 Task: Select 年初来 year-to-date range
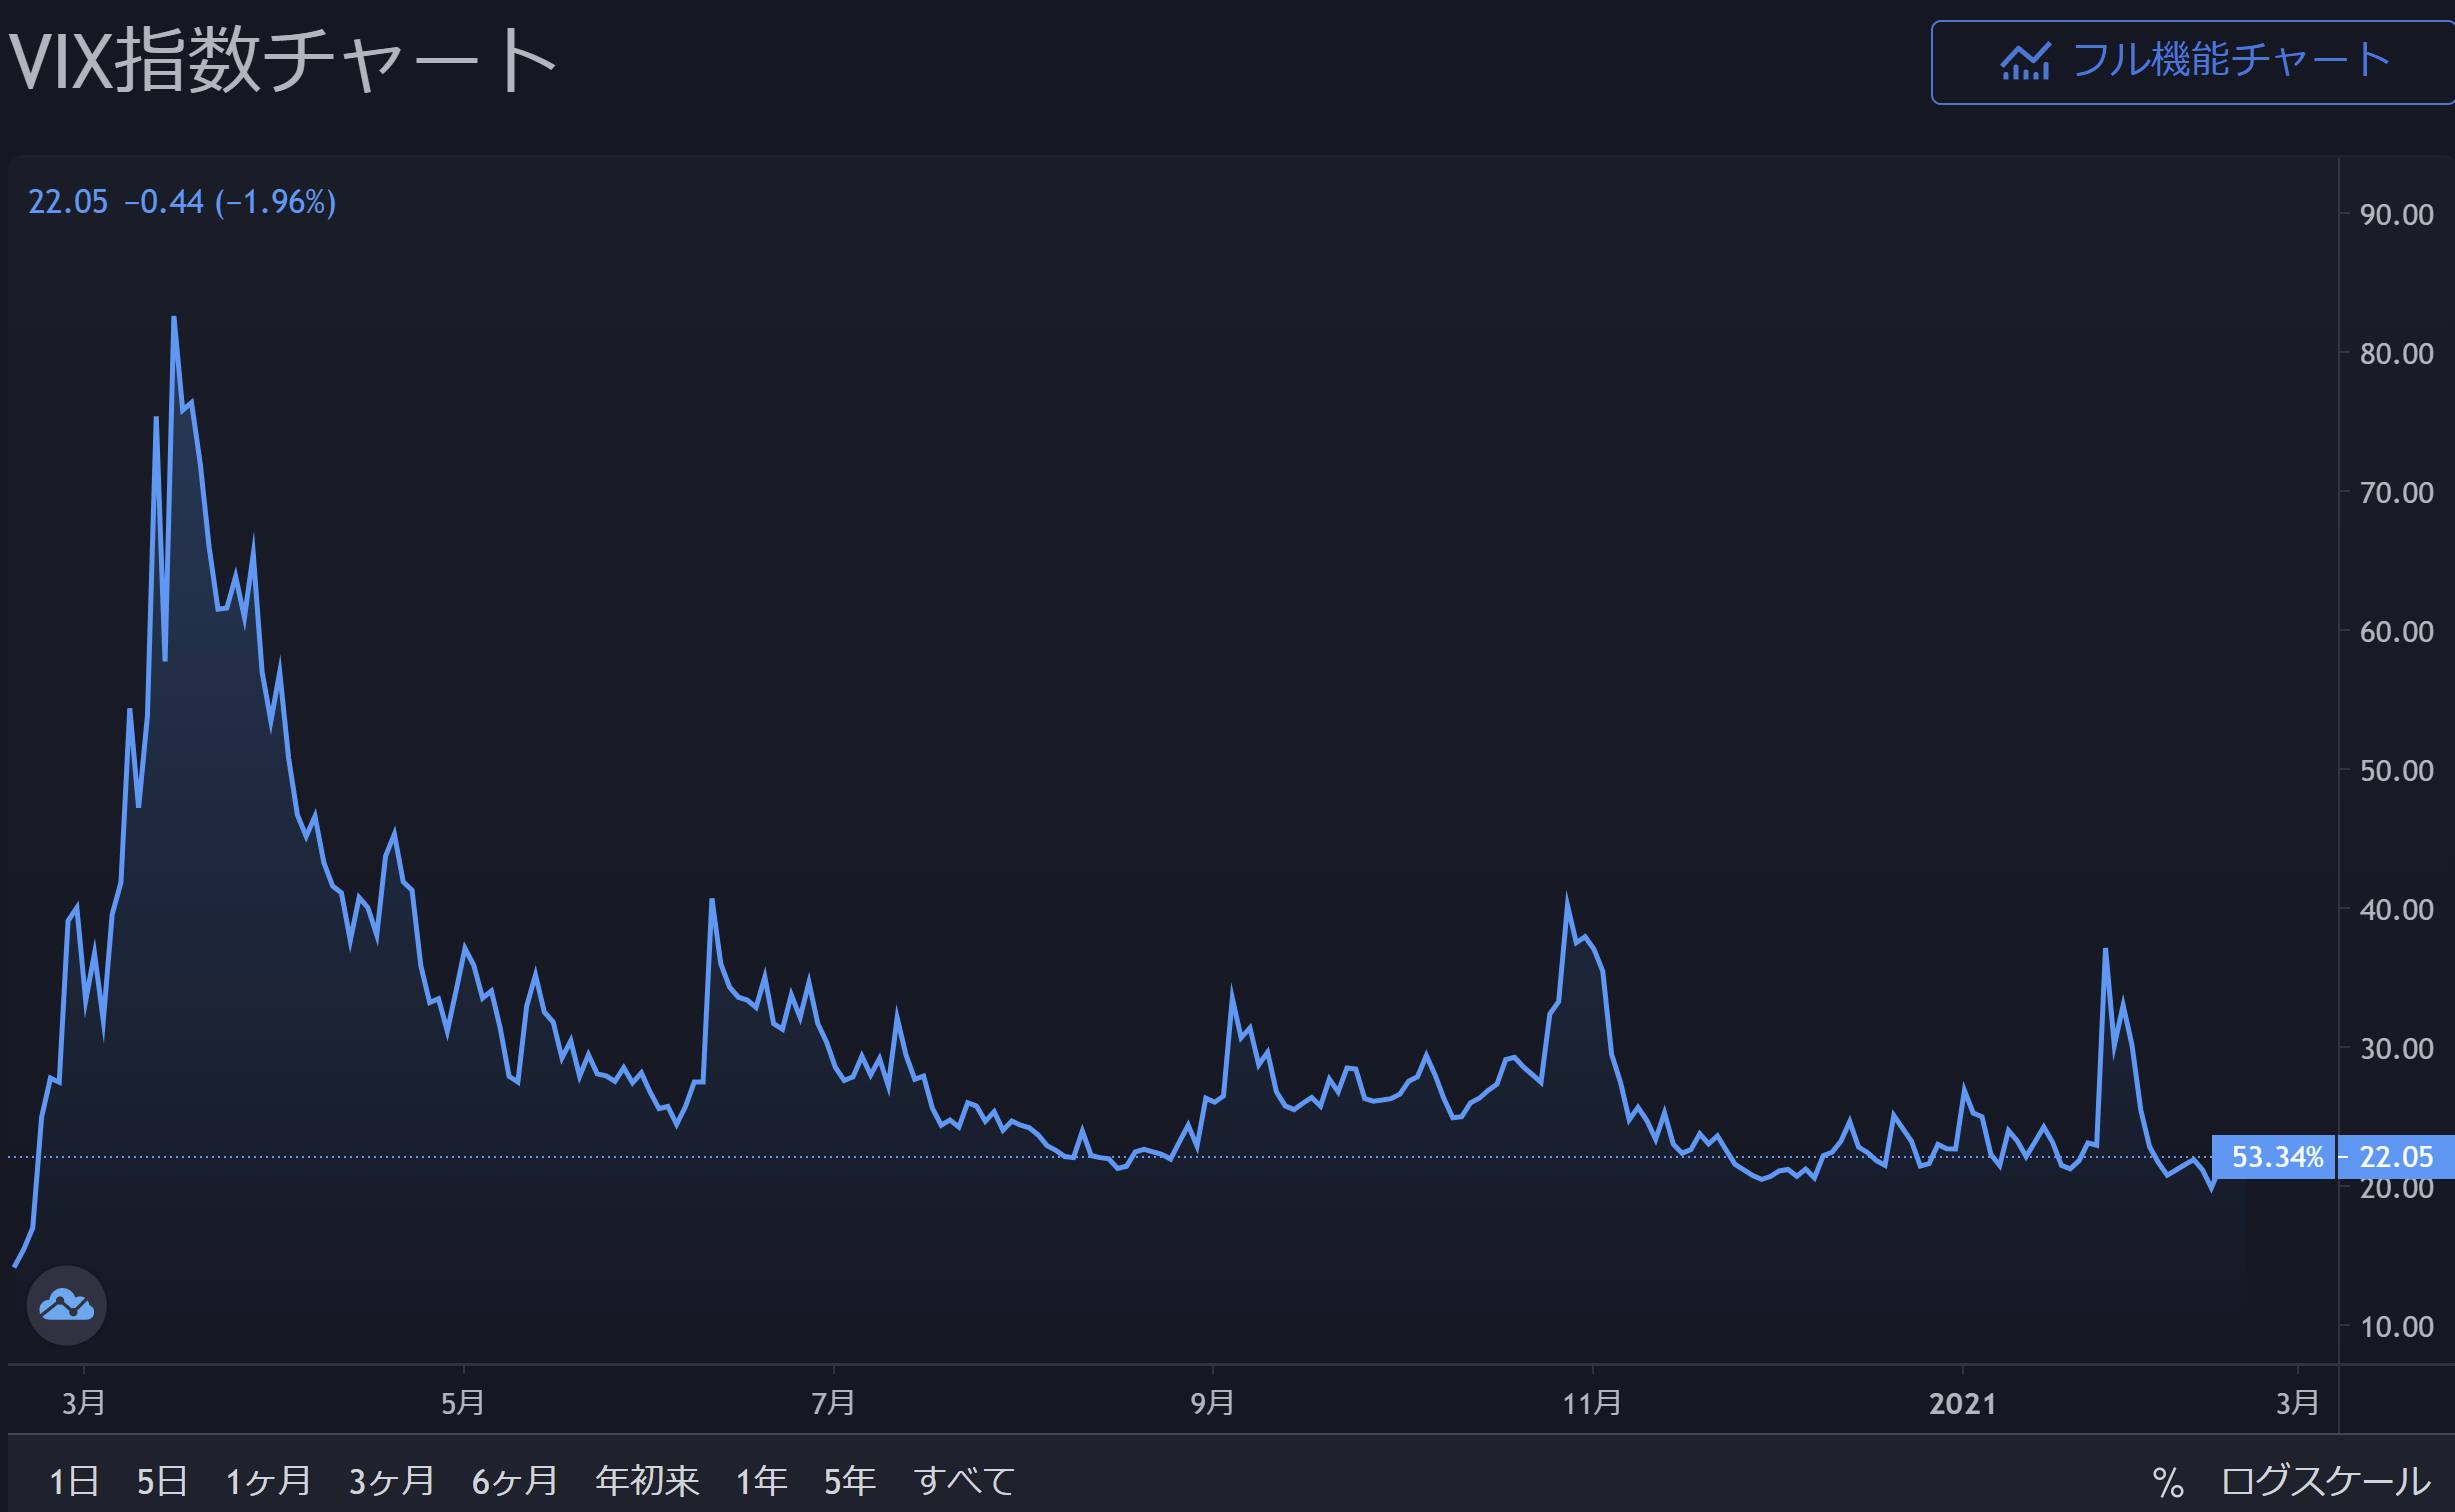pyautogui.click(x=647, y=1481)
